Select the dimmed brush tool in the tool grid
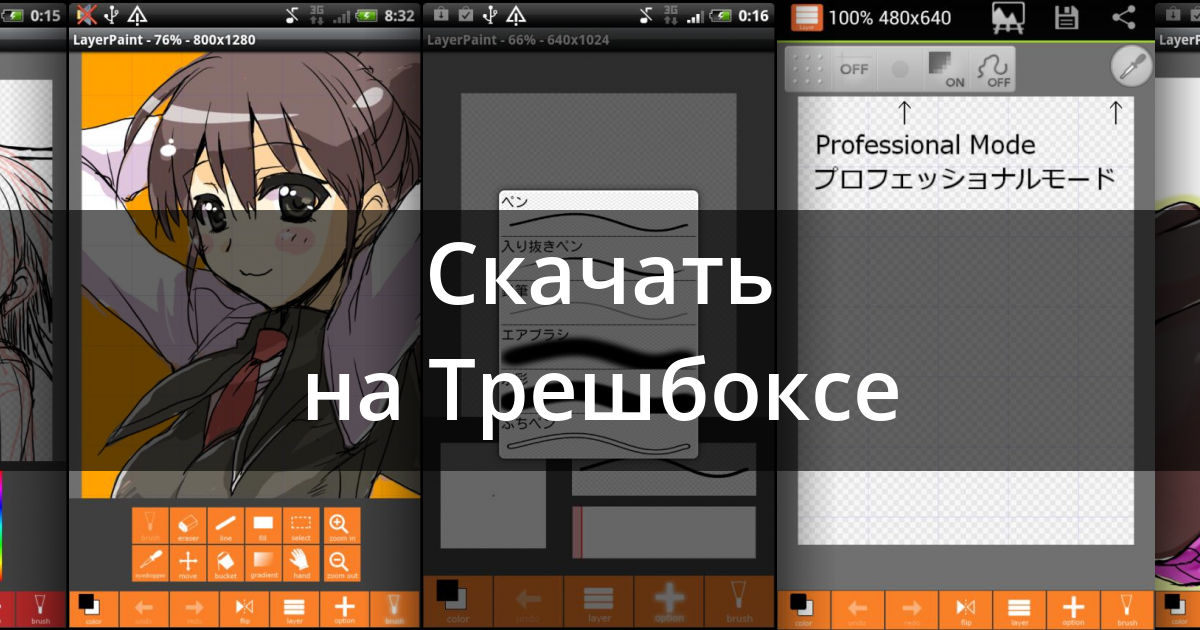This screenshot has width=1200, height=630. [150, 526]
